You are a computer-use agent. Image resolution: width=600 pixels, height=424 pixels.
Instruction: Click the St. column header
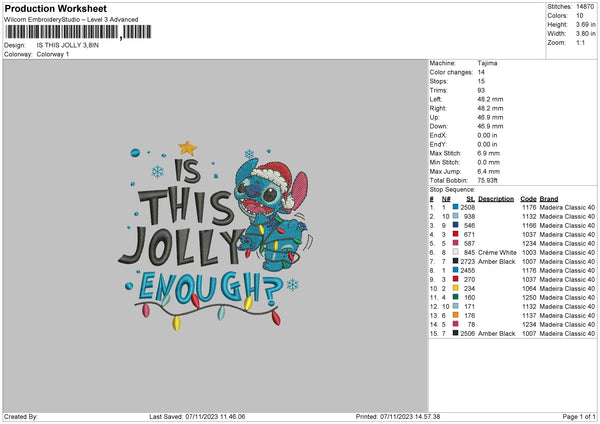coord(470,199)
